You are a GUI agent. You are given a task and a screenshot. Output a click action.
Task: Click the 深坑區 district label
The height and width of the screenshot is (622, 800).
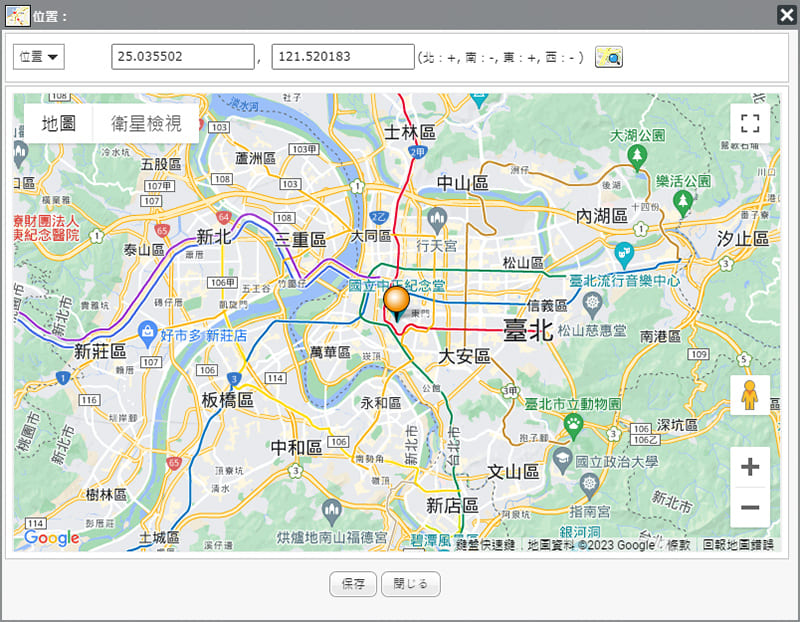tap(677, 425)
